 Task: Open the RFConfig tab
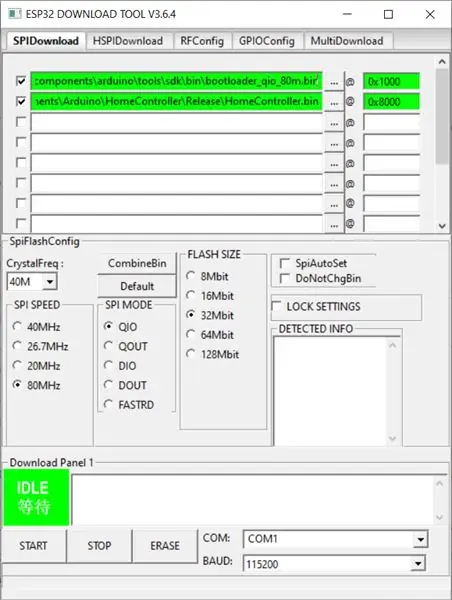(202, 41)
